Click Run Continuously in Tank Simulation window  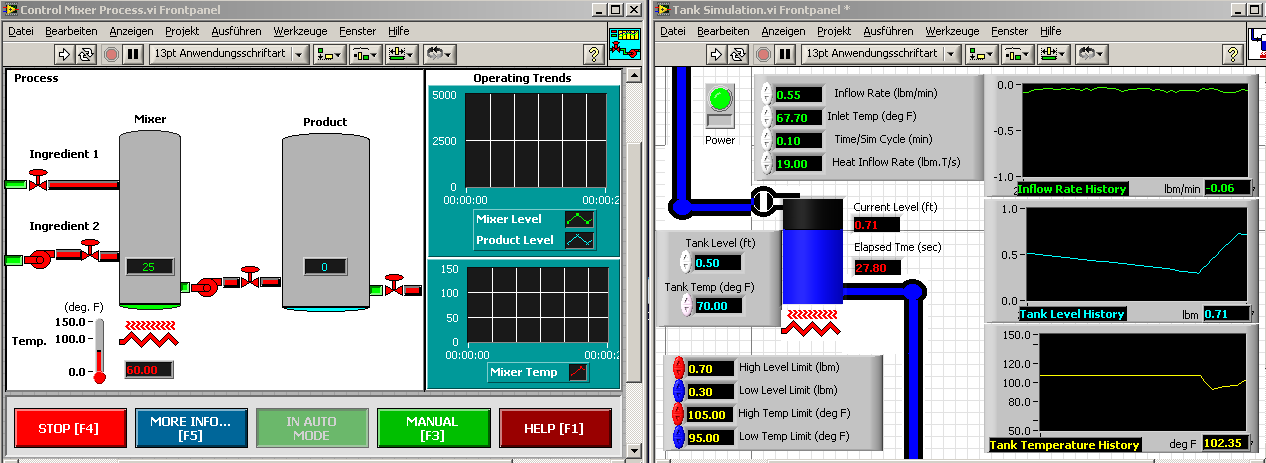coord(738,54)
